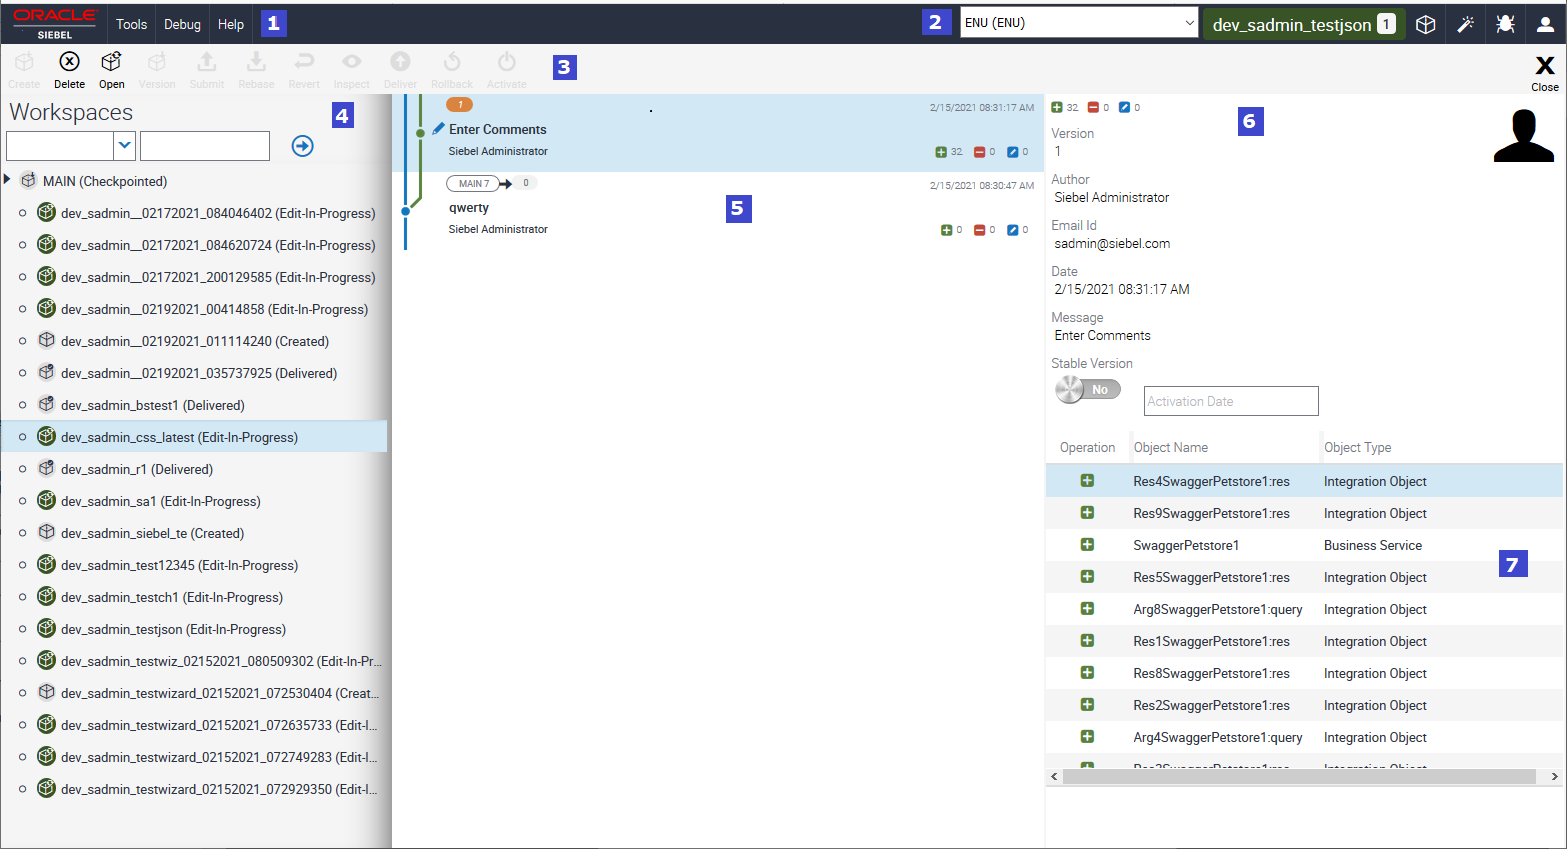Open the ENU language dropdown
Viewport: 1567px width, 849px height.
pos(1078,23)
